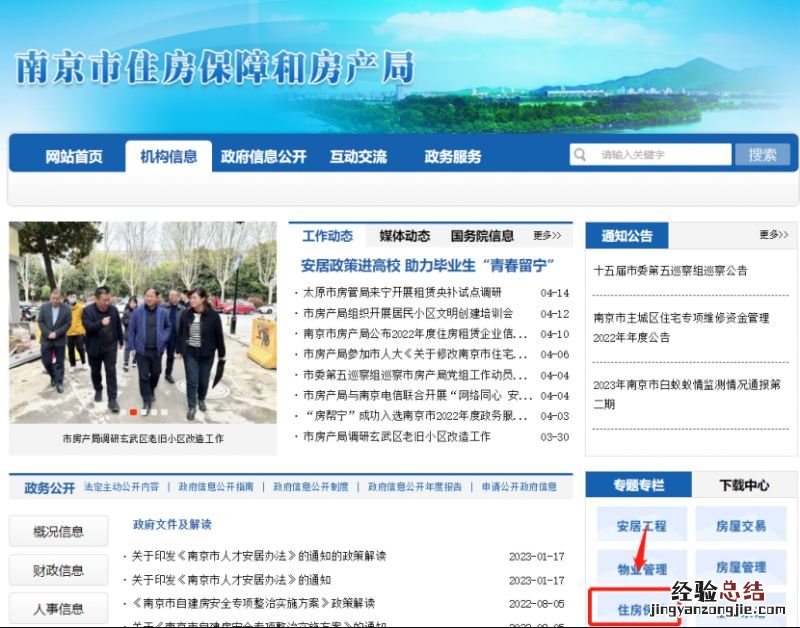Open the 房屋交易 special topic tile
This screenshot has width=800, height=628.
(x=741, y=526)
